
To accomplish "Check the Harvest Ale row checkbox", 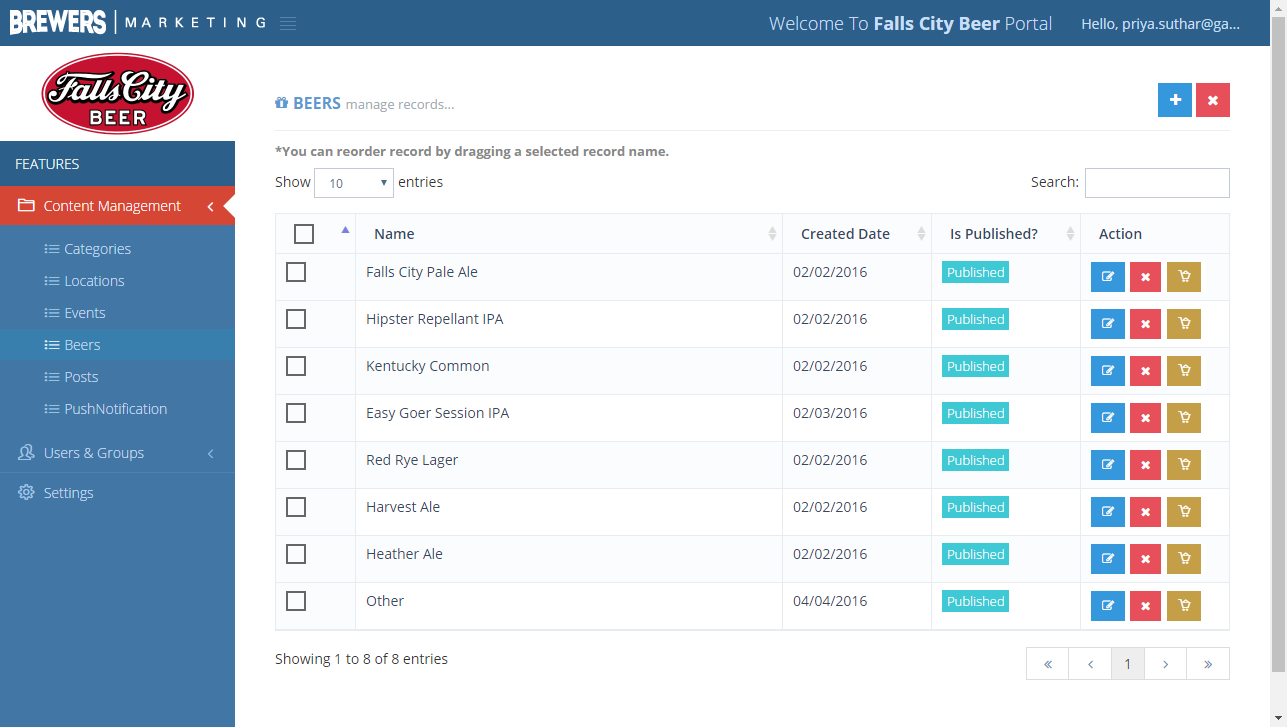I will [296, 507].
